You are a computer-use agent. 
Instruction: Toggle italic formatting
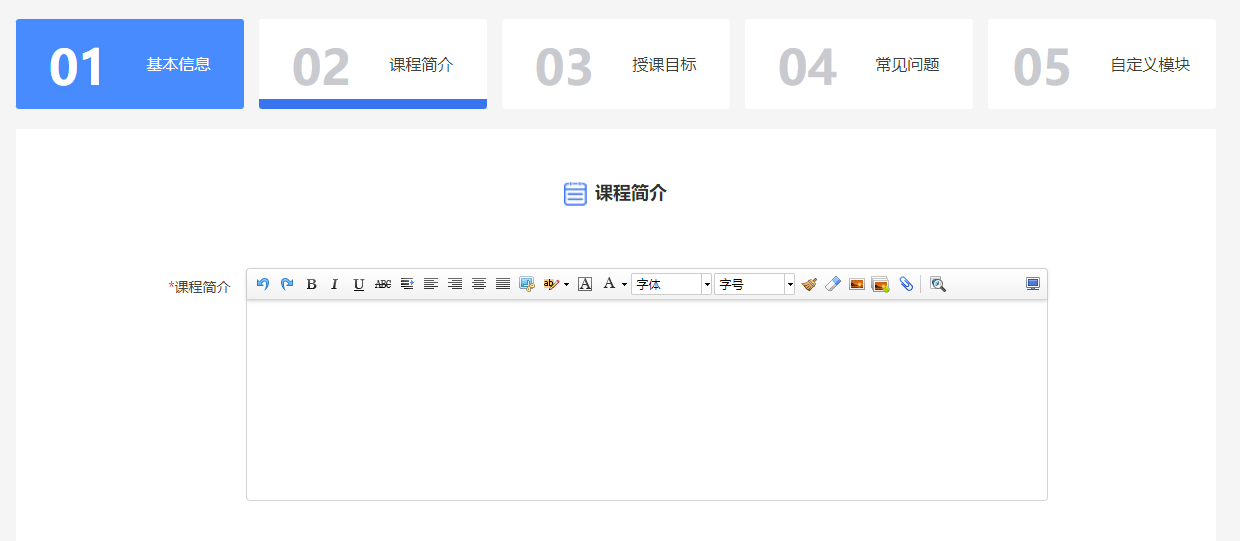(x=335, y=284)
